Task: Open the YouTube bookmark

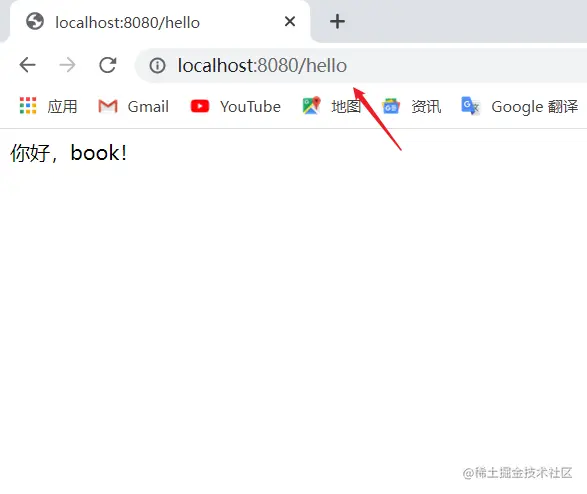Action: pos(250,107)
